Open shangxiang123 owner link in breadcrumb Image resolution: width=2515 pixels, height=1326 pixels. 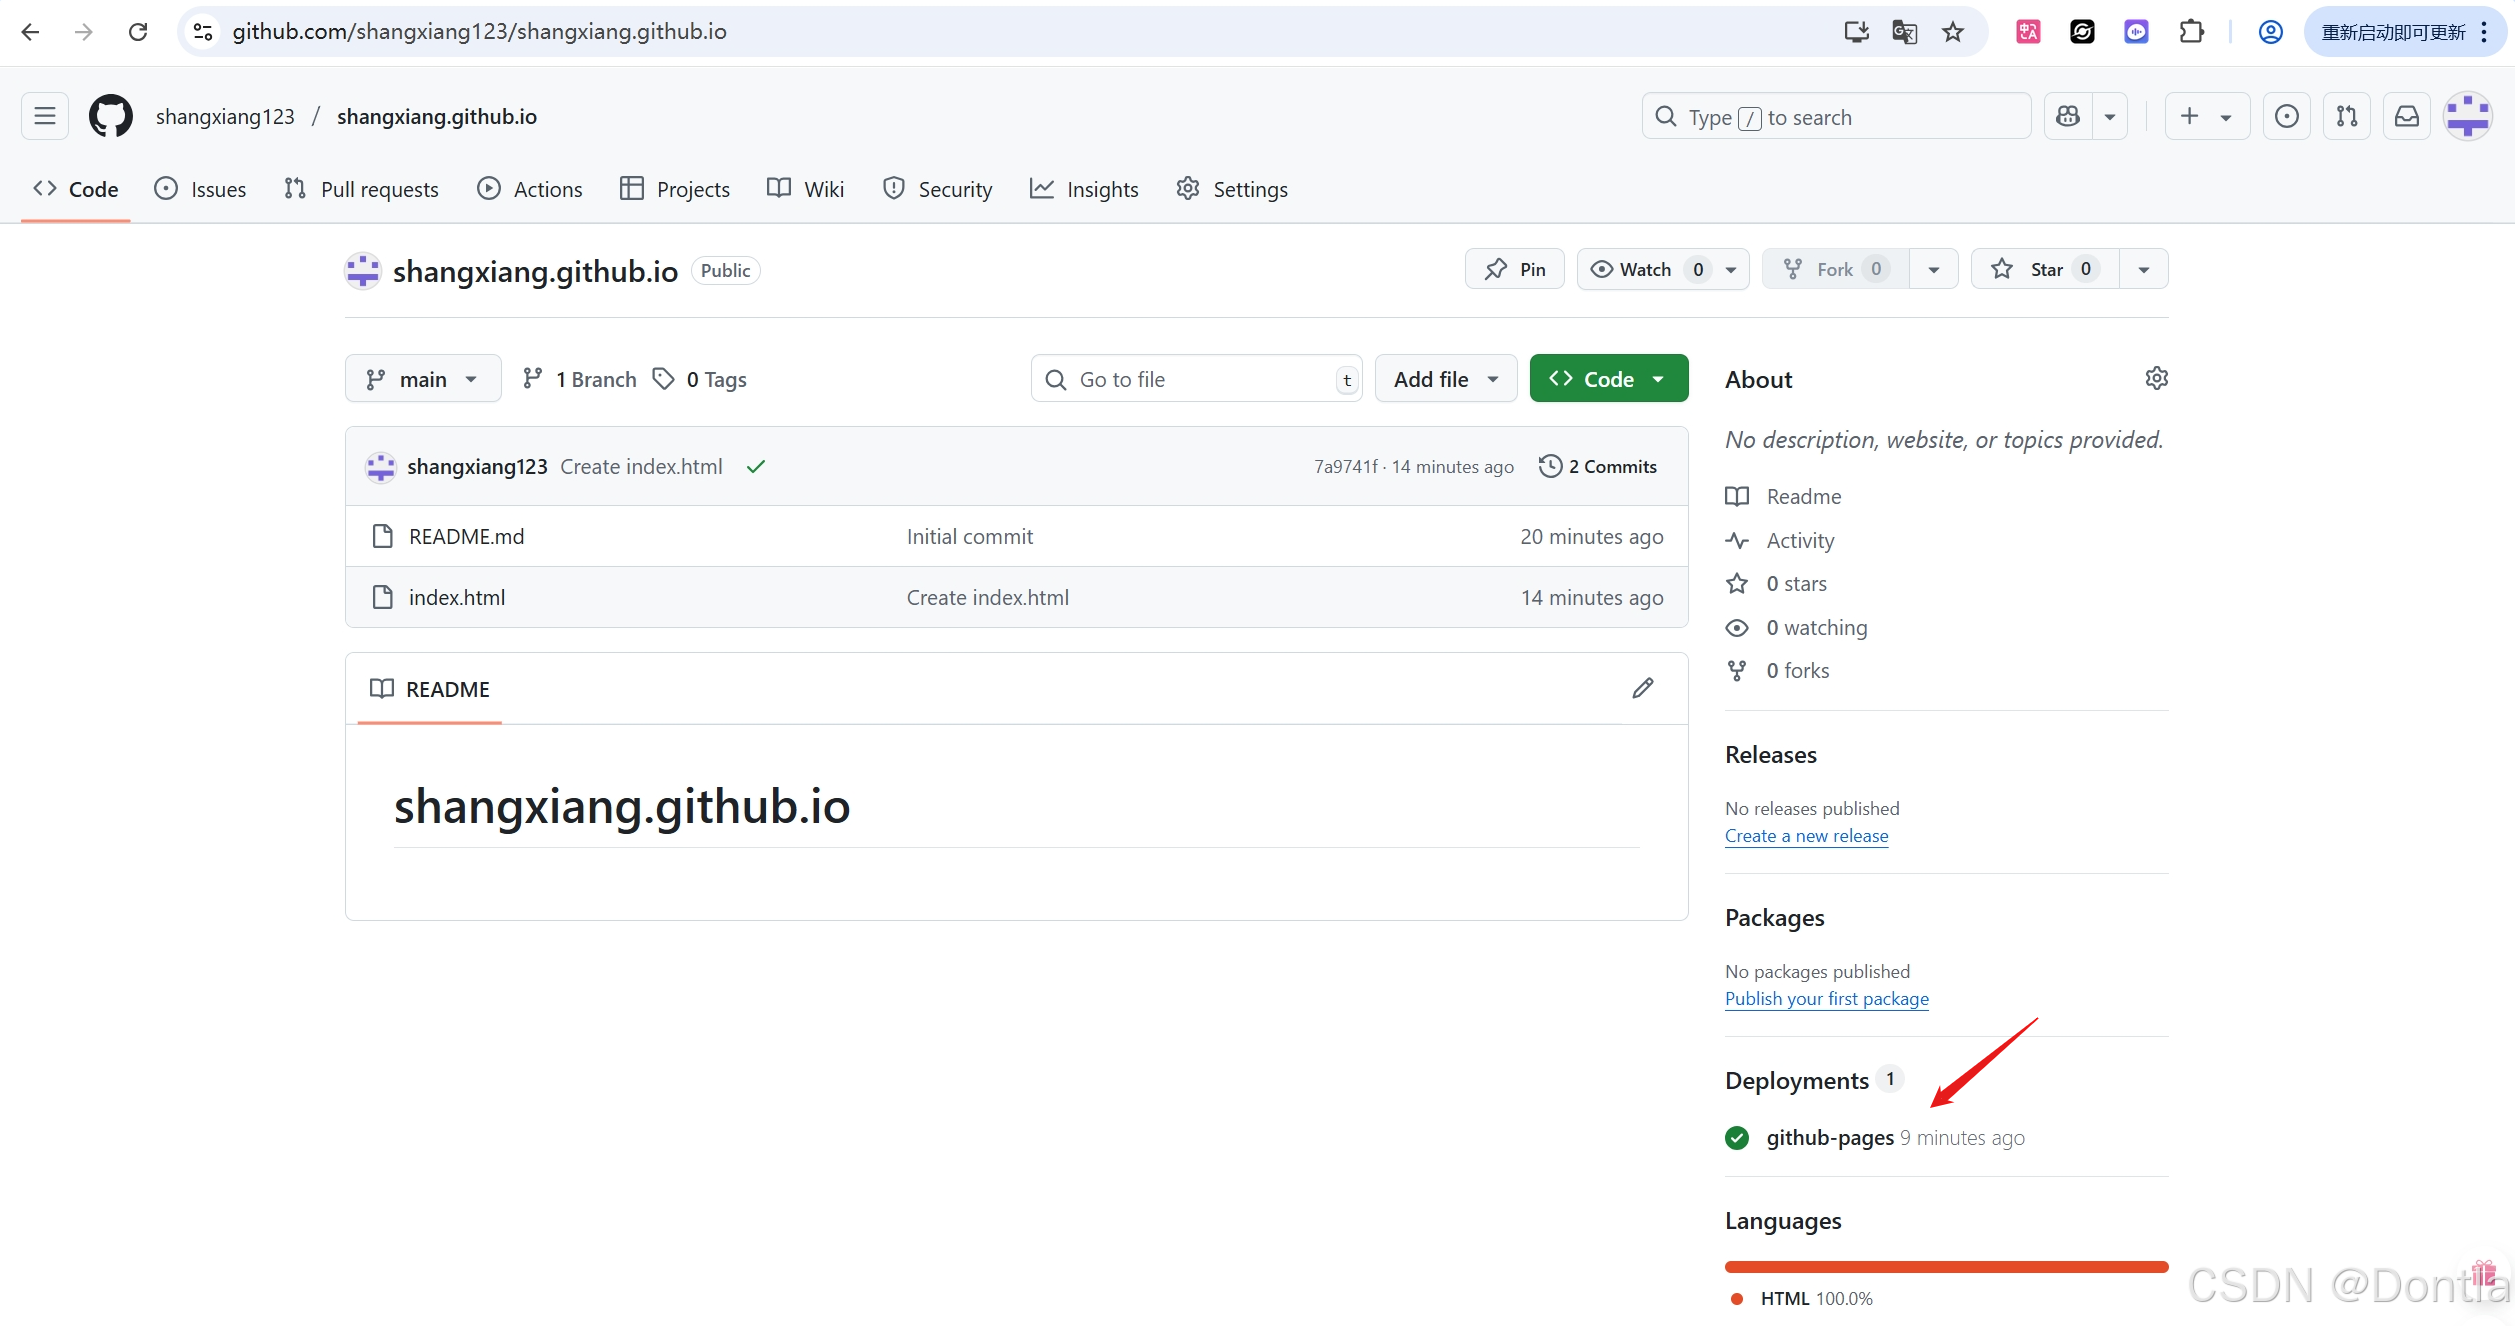225,117
